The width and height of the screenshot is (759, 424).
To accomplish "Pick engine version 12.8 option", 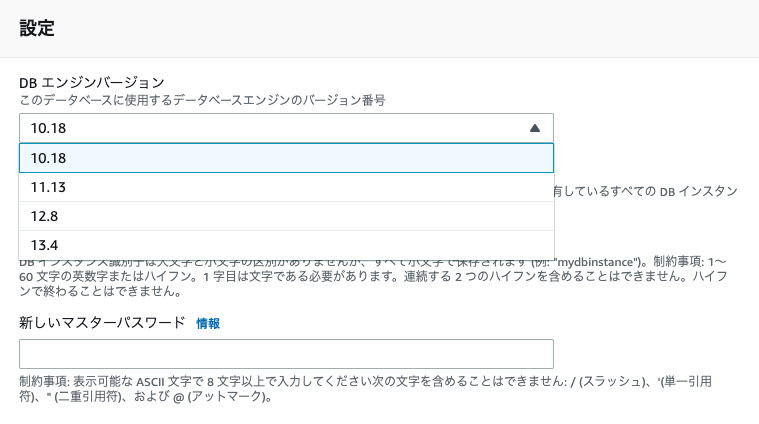I will pyautogui.click(x=285, y=216).
